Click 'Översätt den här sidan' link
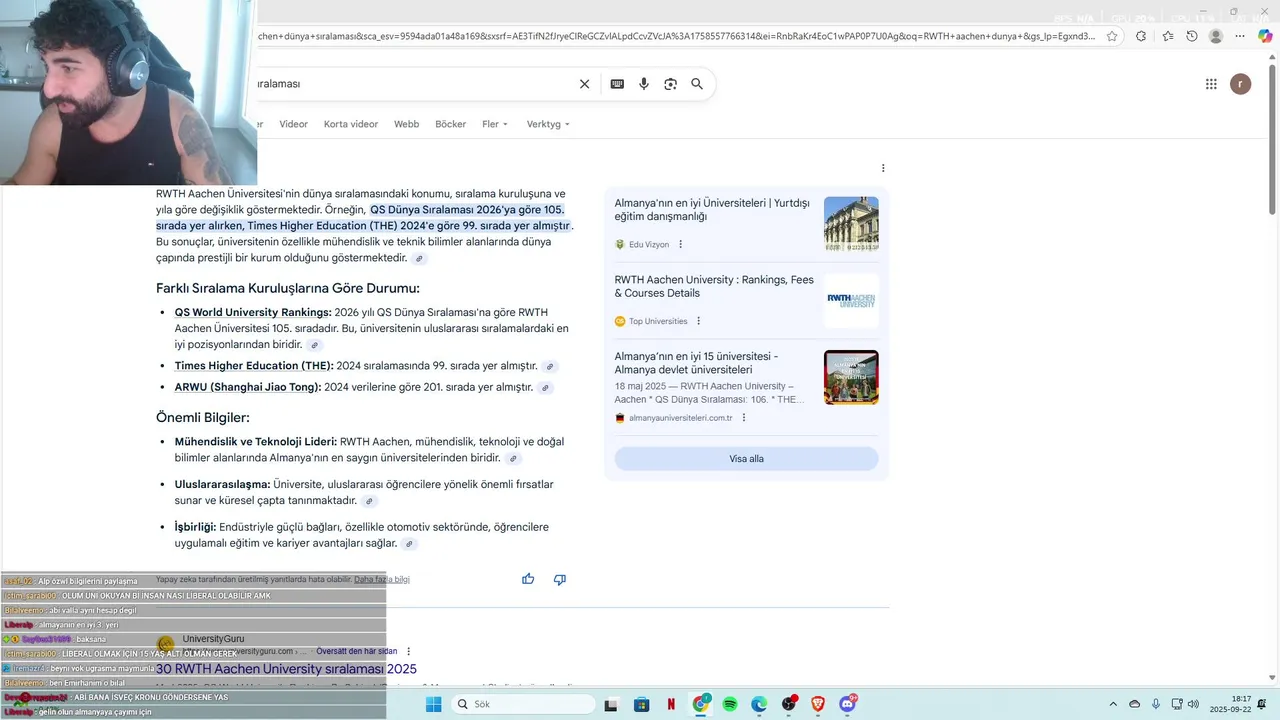This screenshot has width=1280, height=720. pyautogui.click(x=357, y=651)
